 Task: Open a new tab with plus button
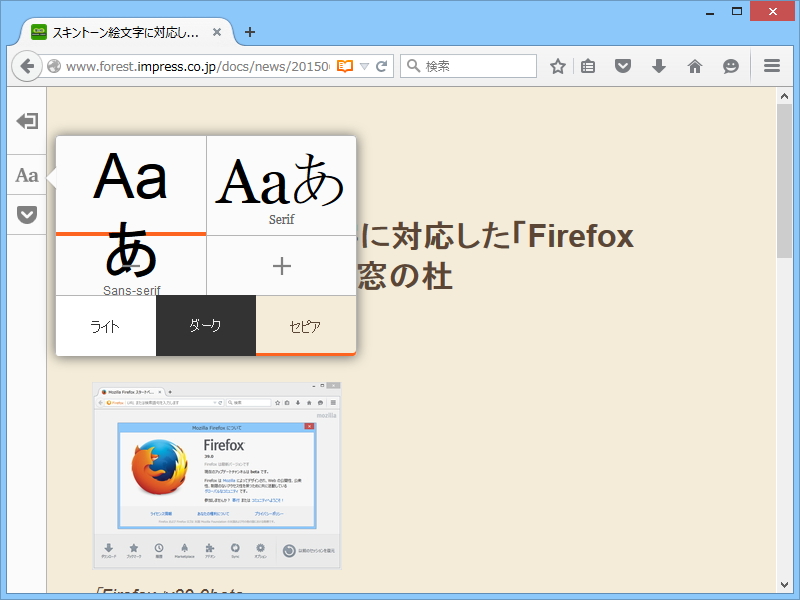pyautogui.click(x=249, y=32)
